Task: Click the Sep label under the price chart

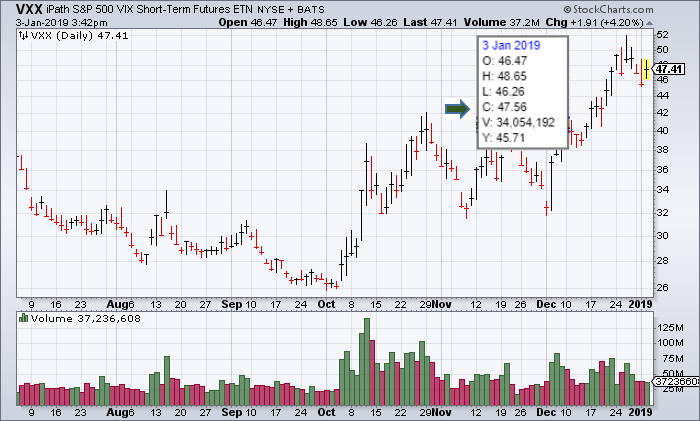Action: click(231, 304)
